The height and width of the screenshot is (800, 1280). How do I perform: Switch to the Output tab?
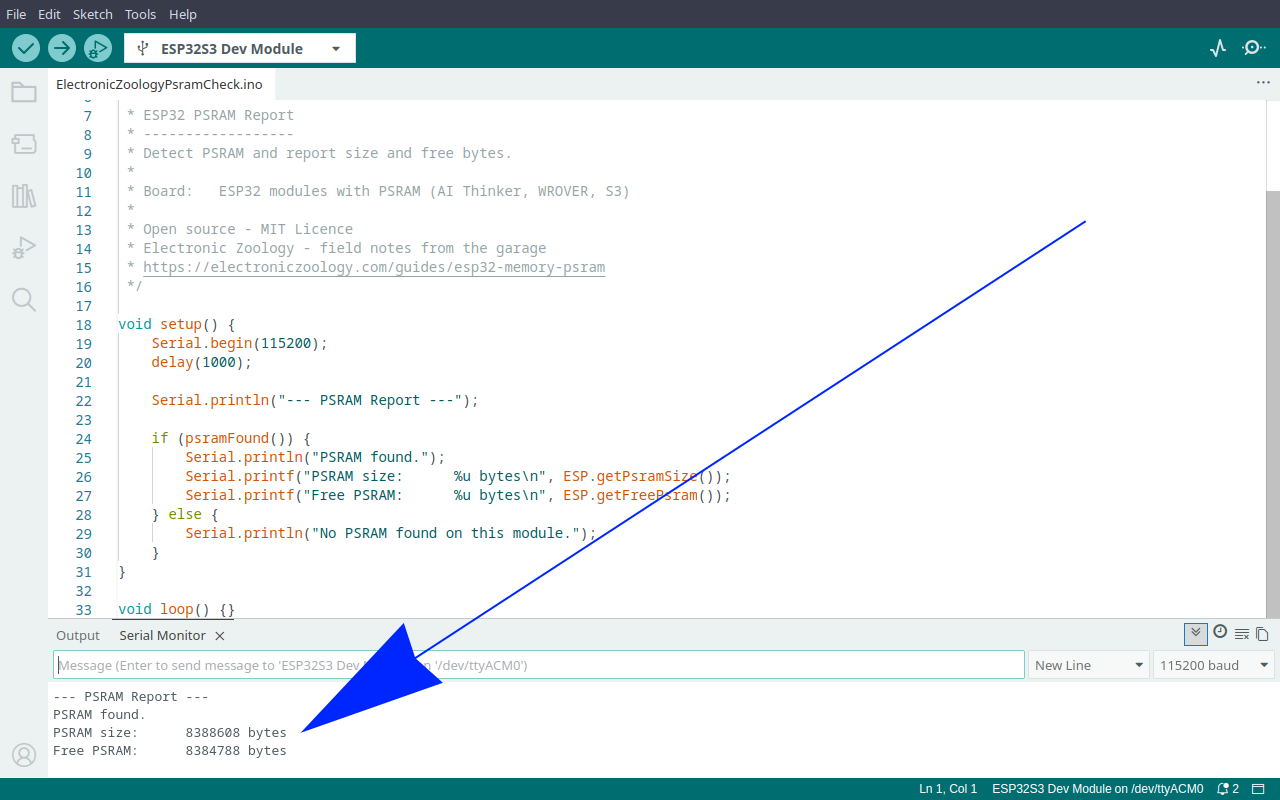point(78,636)
